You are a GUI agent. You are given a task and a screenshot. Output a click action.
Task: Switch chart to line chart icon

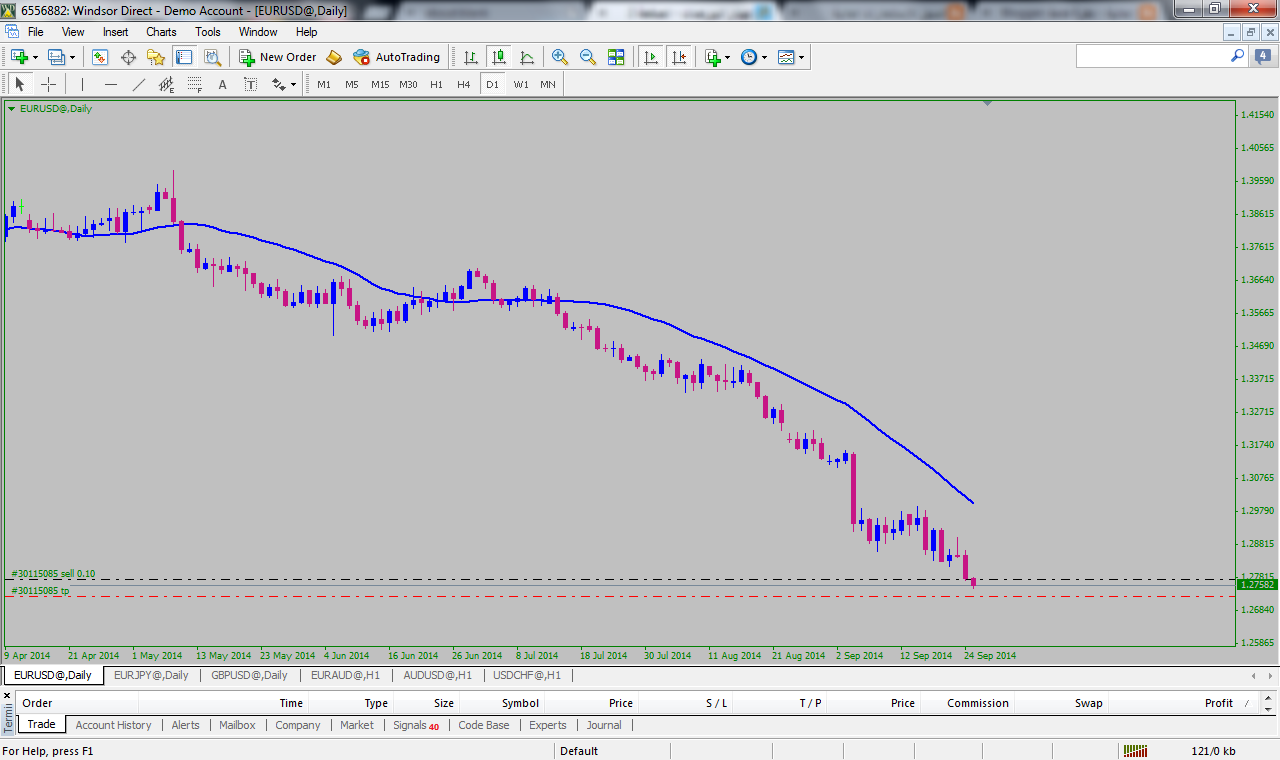point(526,57)
